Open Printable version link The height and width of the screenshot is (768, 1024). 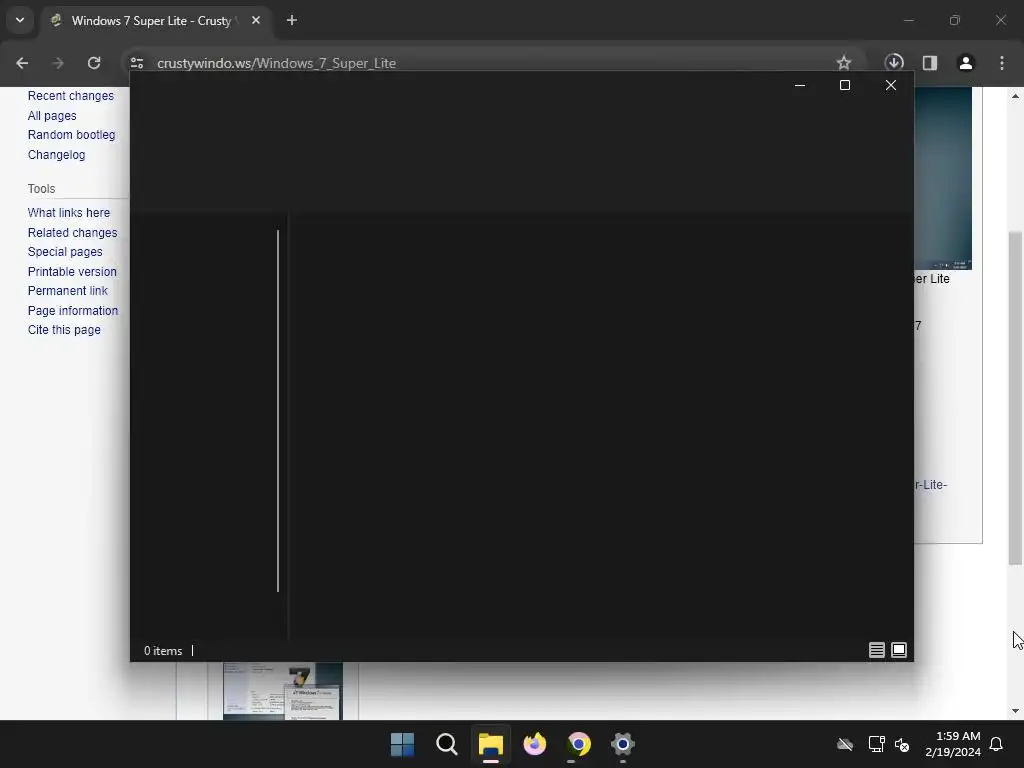tap(72, 272)
